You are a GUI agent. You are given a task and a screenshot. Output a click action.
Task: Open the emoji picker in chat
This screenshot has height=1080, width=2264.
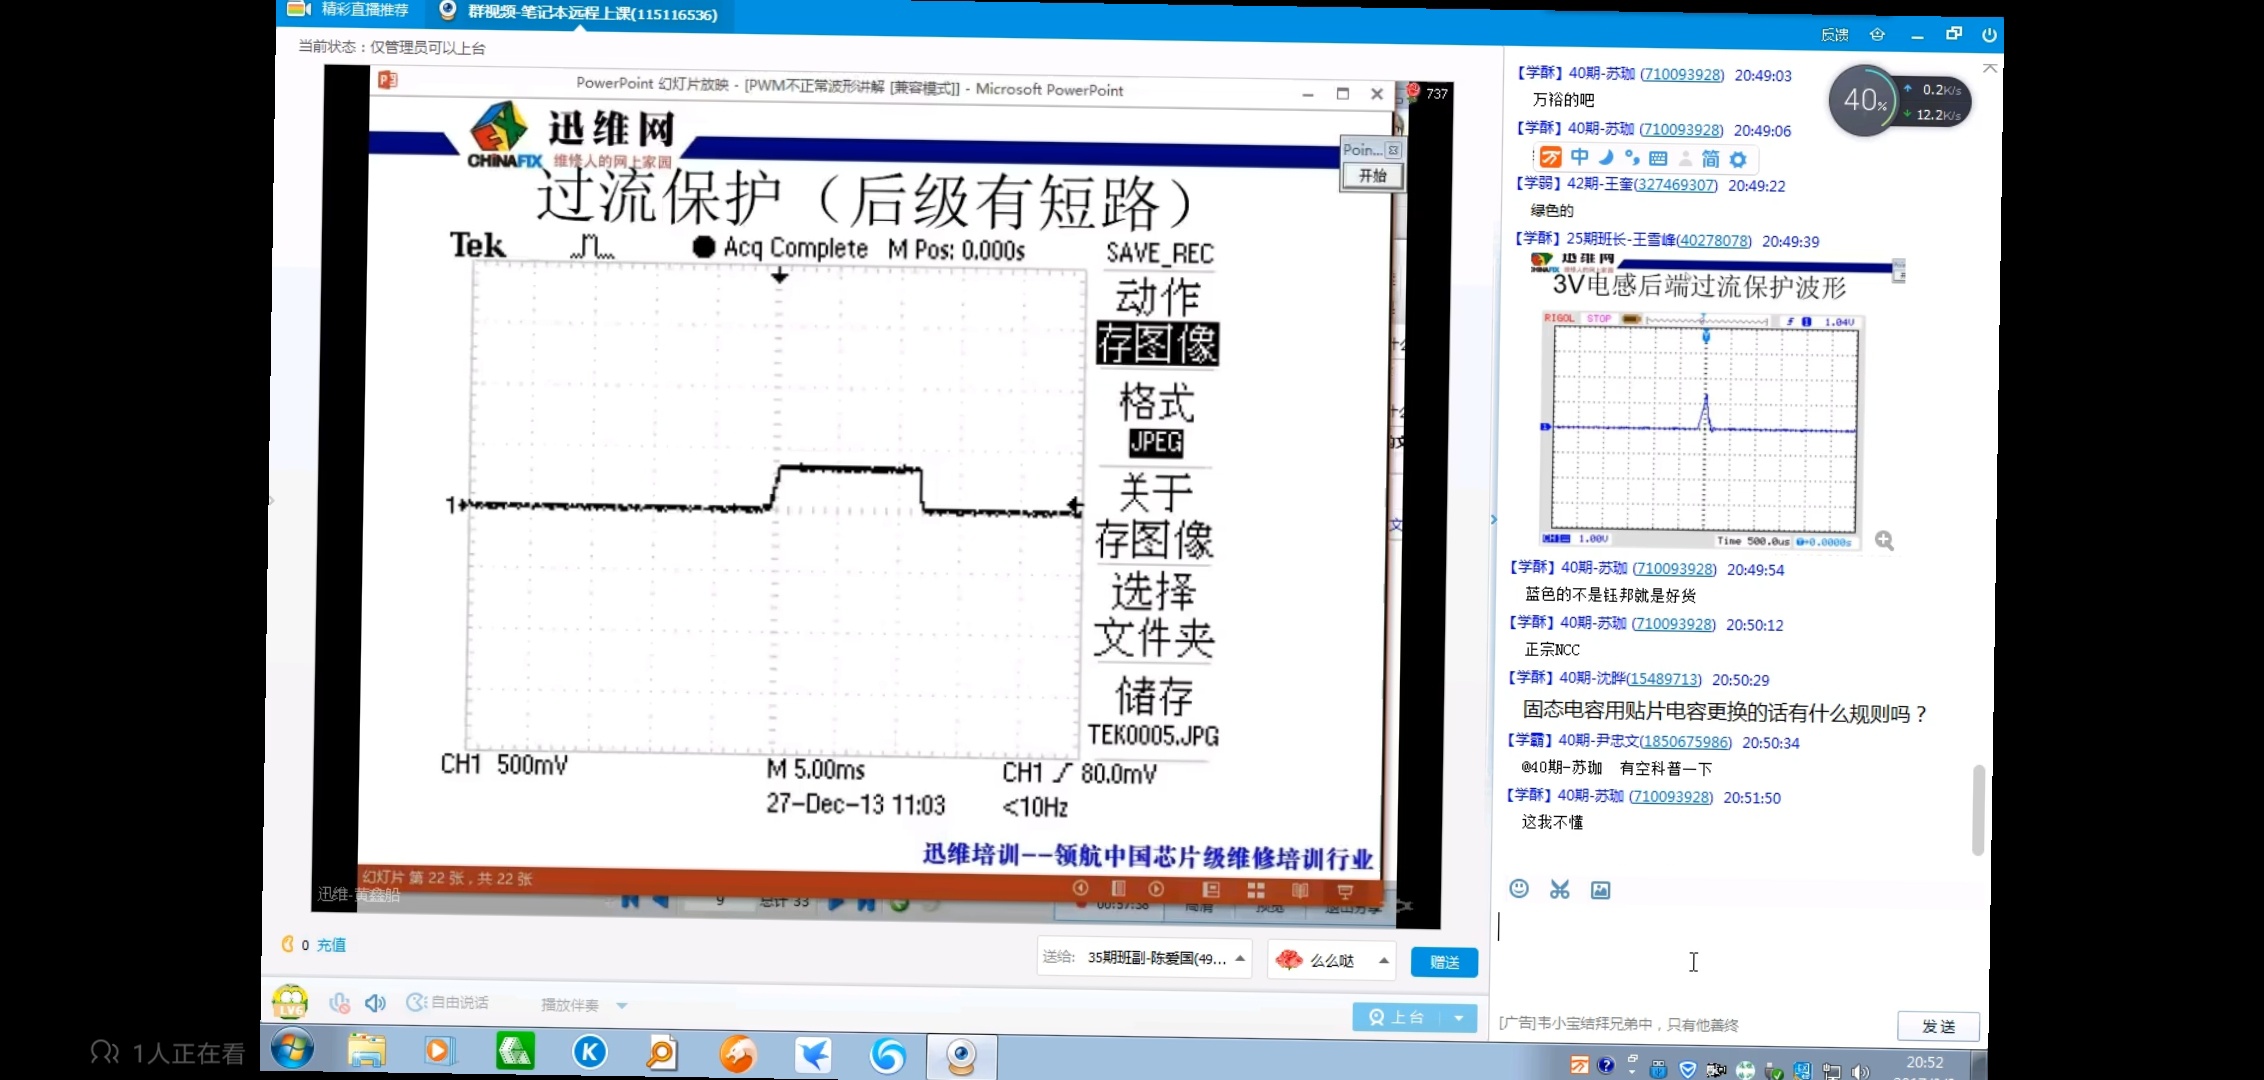(x=1519, y=889)
